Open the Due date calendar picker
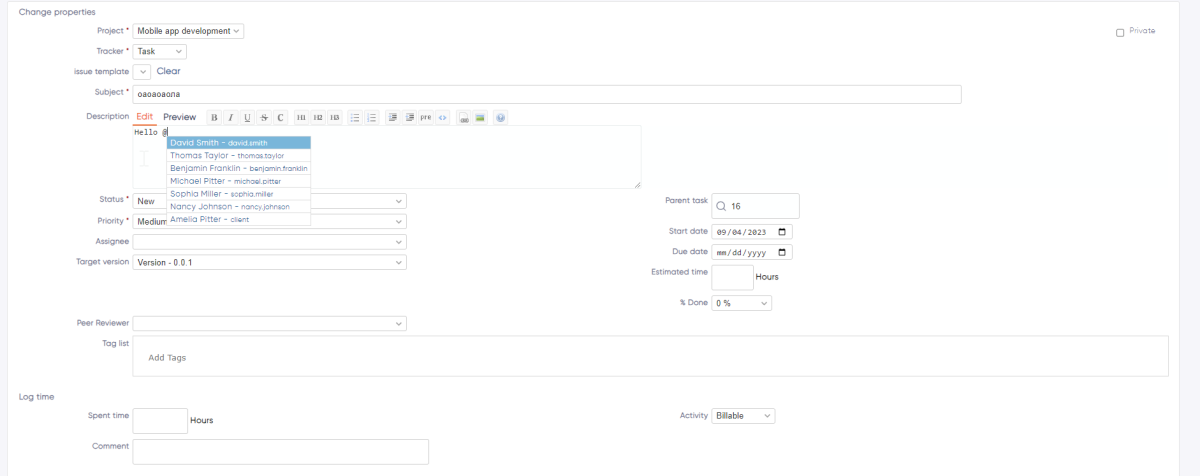 click(x=782, y=252)
